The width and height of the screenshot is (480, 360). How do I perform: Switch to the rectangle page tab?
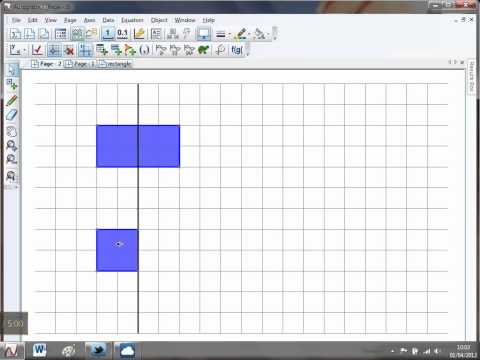(x=115, y=64)
